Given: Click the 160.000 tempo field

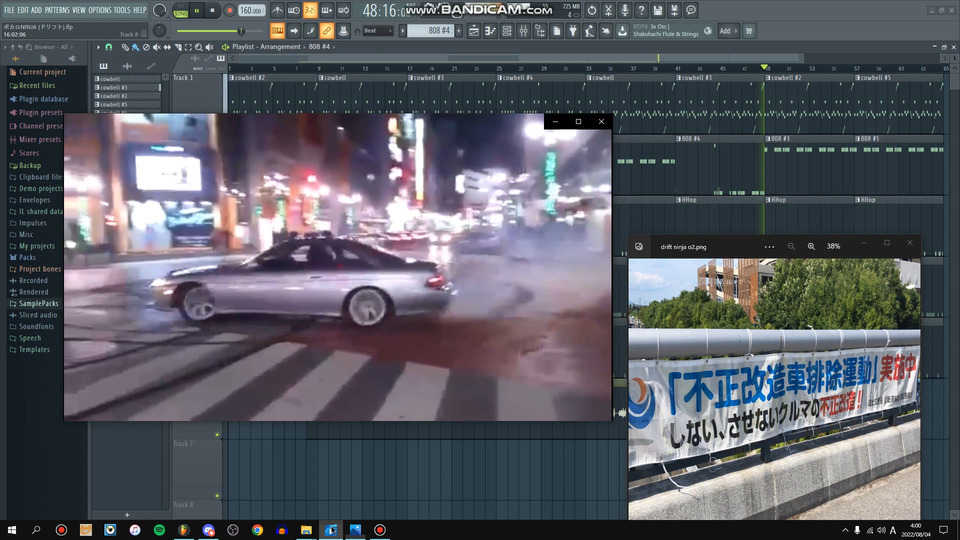Looking at the screenshot, I should (252, 10).
